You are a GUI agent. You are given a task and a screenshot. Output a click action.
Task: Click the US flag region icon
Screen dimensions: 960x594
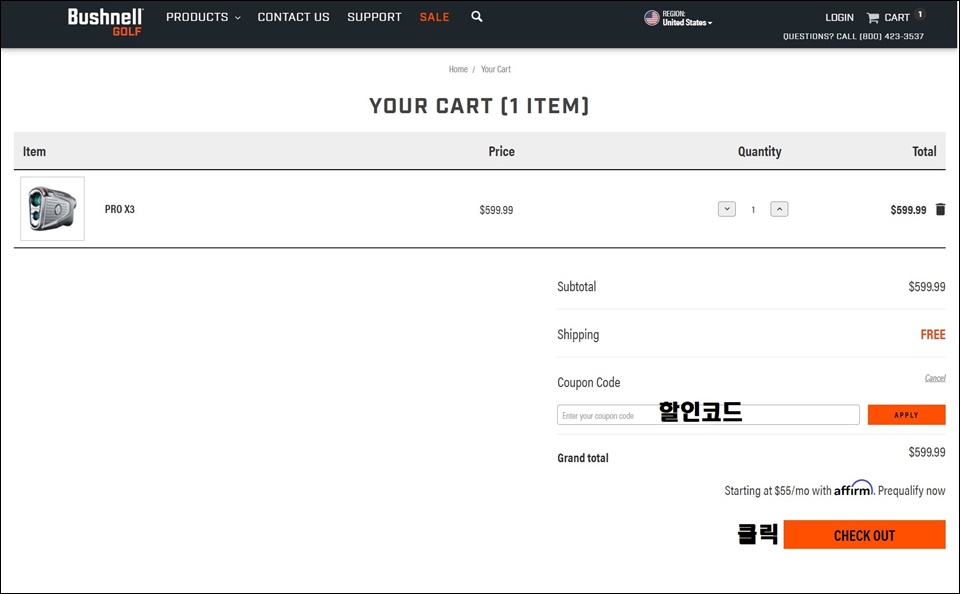pyautogui.click(x=651, y=18)
